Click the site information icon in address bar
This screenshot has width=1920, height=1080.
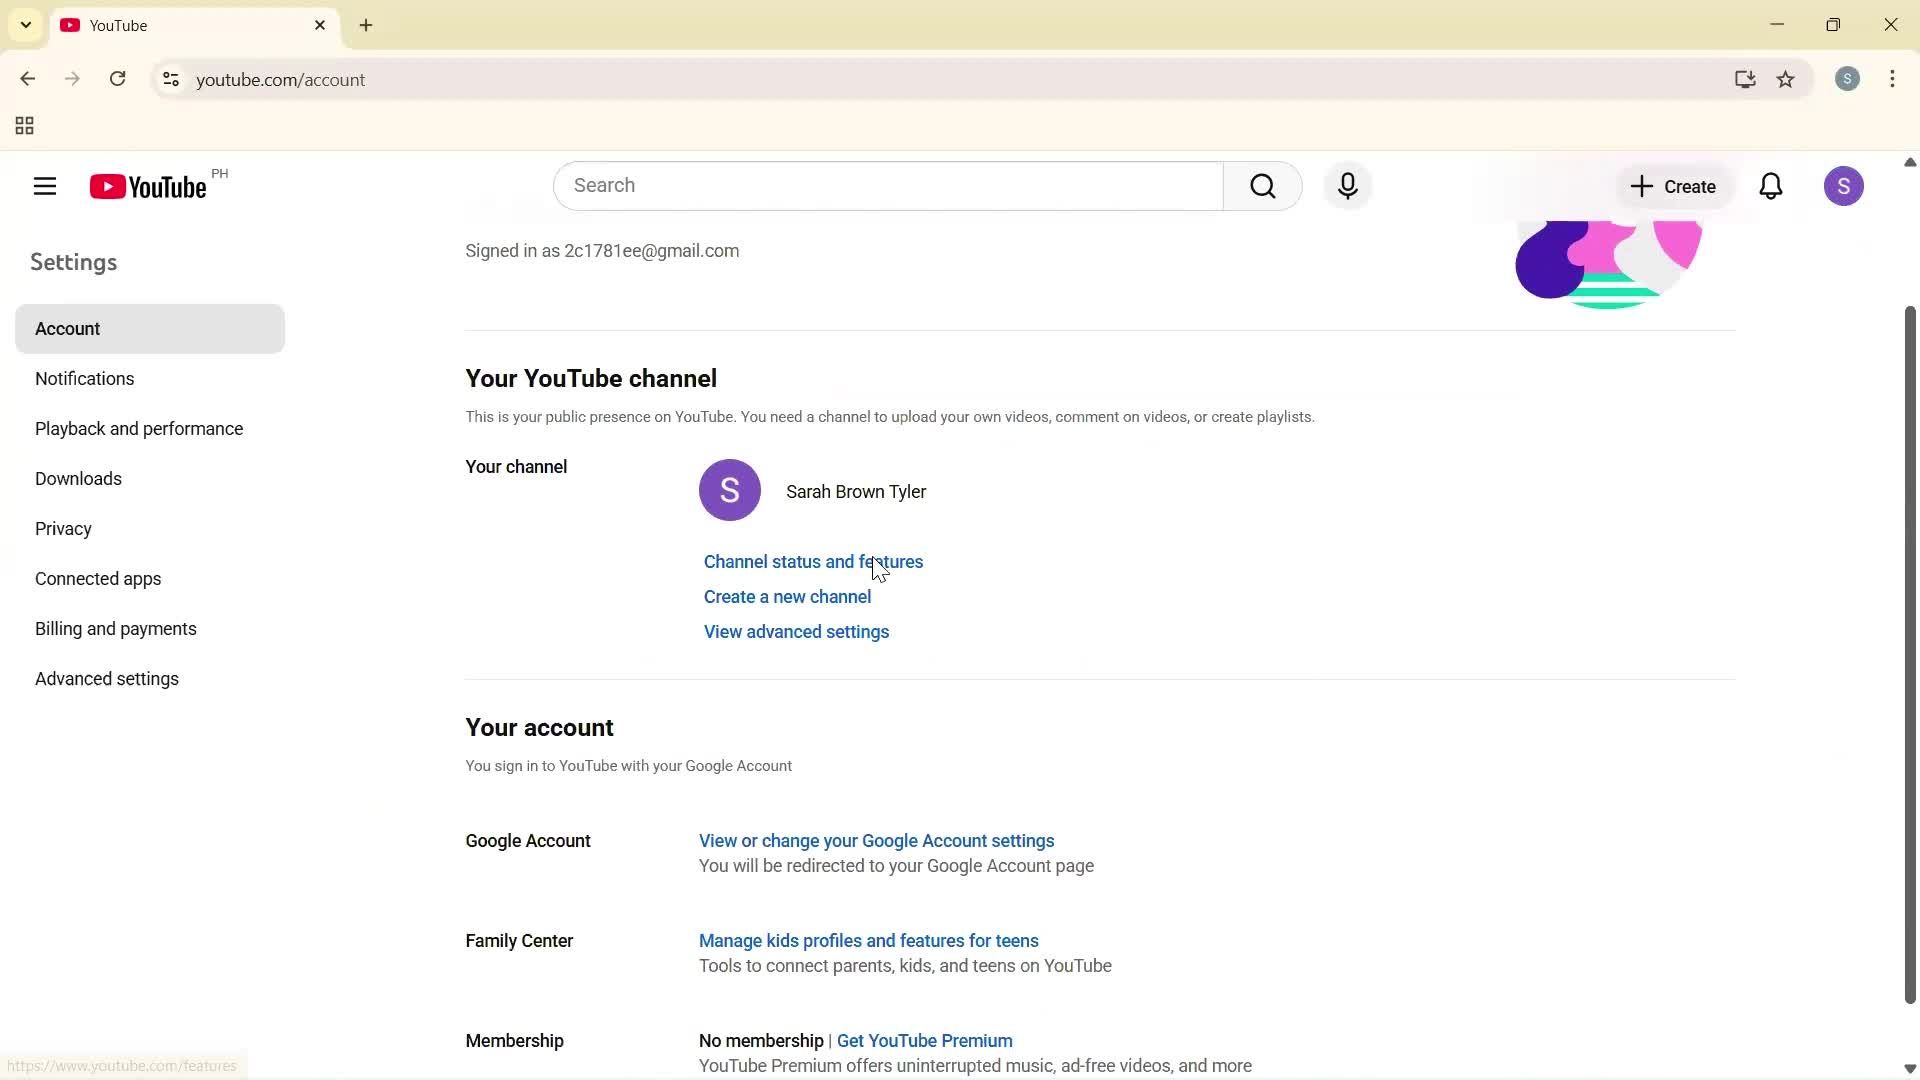pyautogui.click(x=170, y=80)
